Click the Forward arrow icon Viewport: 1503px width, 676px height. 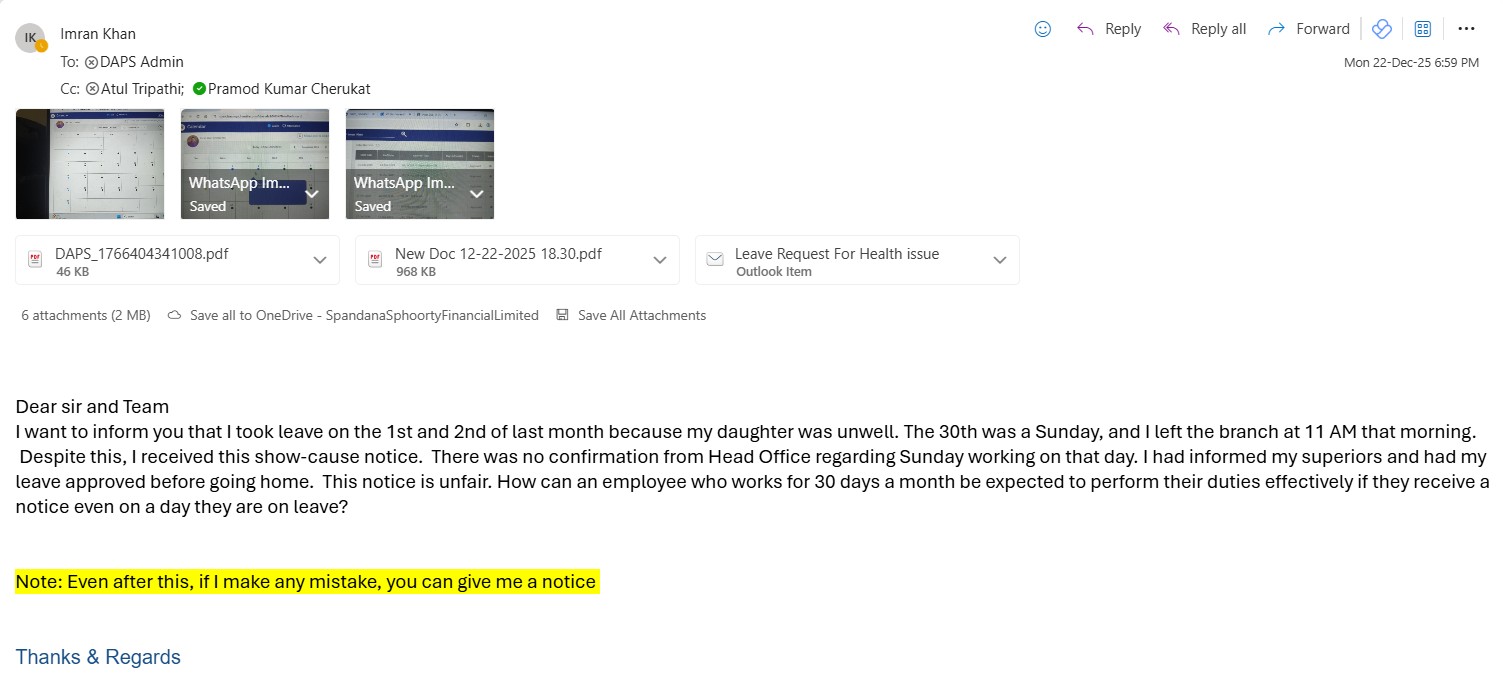(x=1276, y=29)
